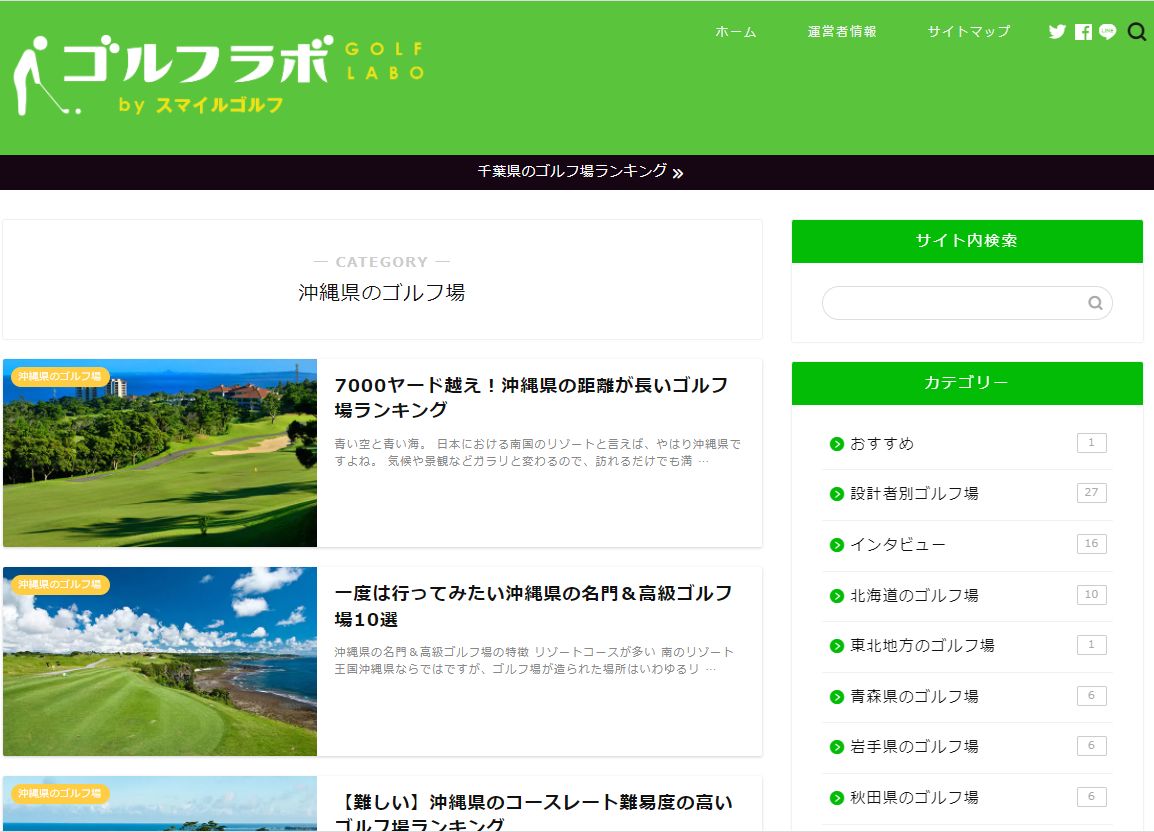This screenshot has height=832, width=1154.
Task: Click the サイト内検索 widget heading
Action: point(967,241)
